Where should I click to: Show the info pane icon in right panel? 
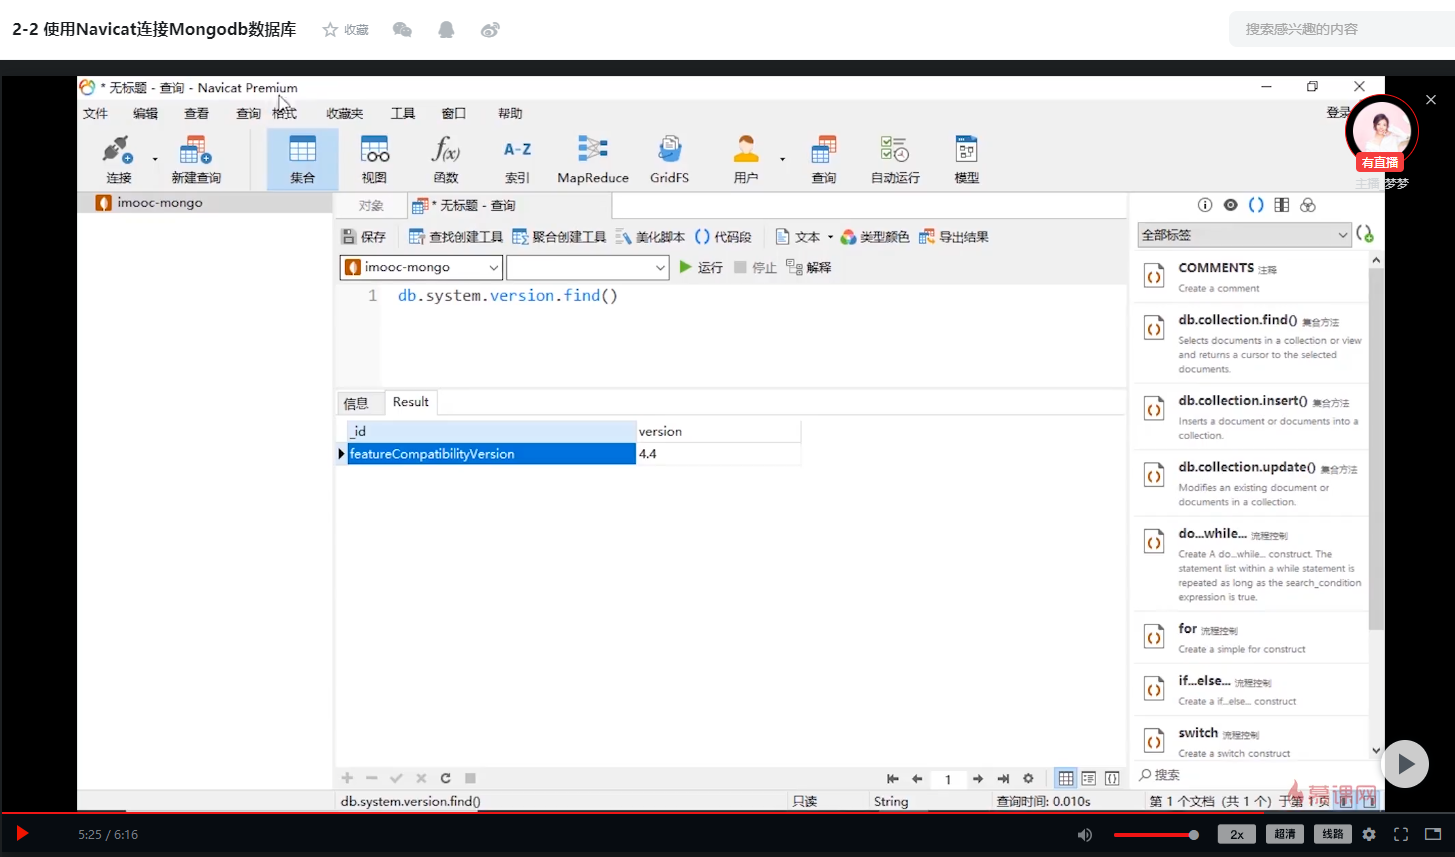1205,205
